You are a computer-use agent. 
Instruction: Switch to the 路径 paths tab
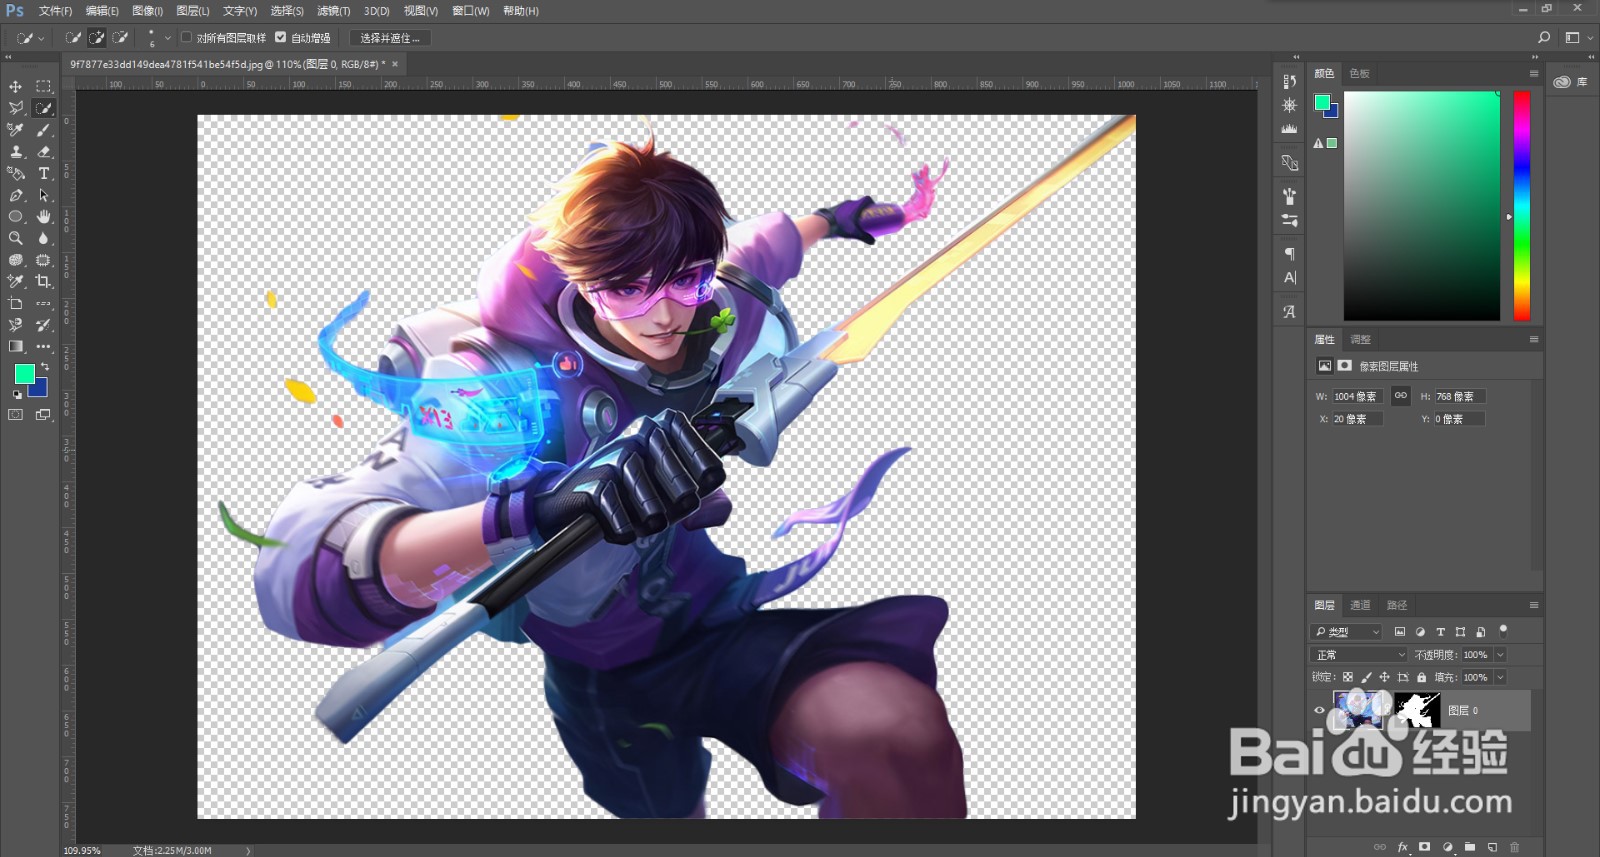(1397, 605)
